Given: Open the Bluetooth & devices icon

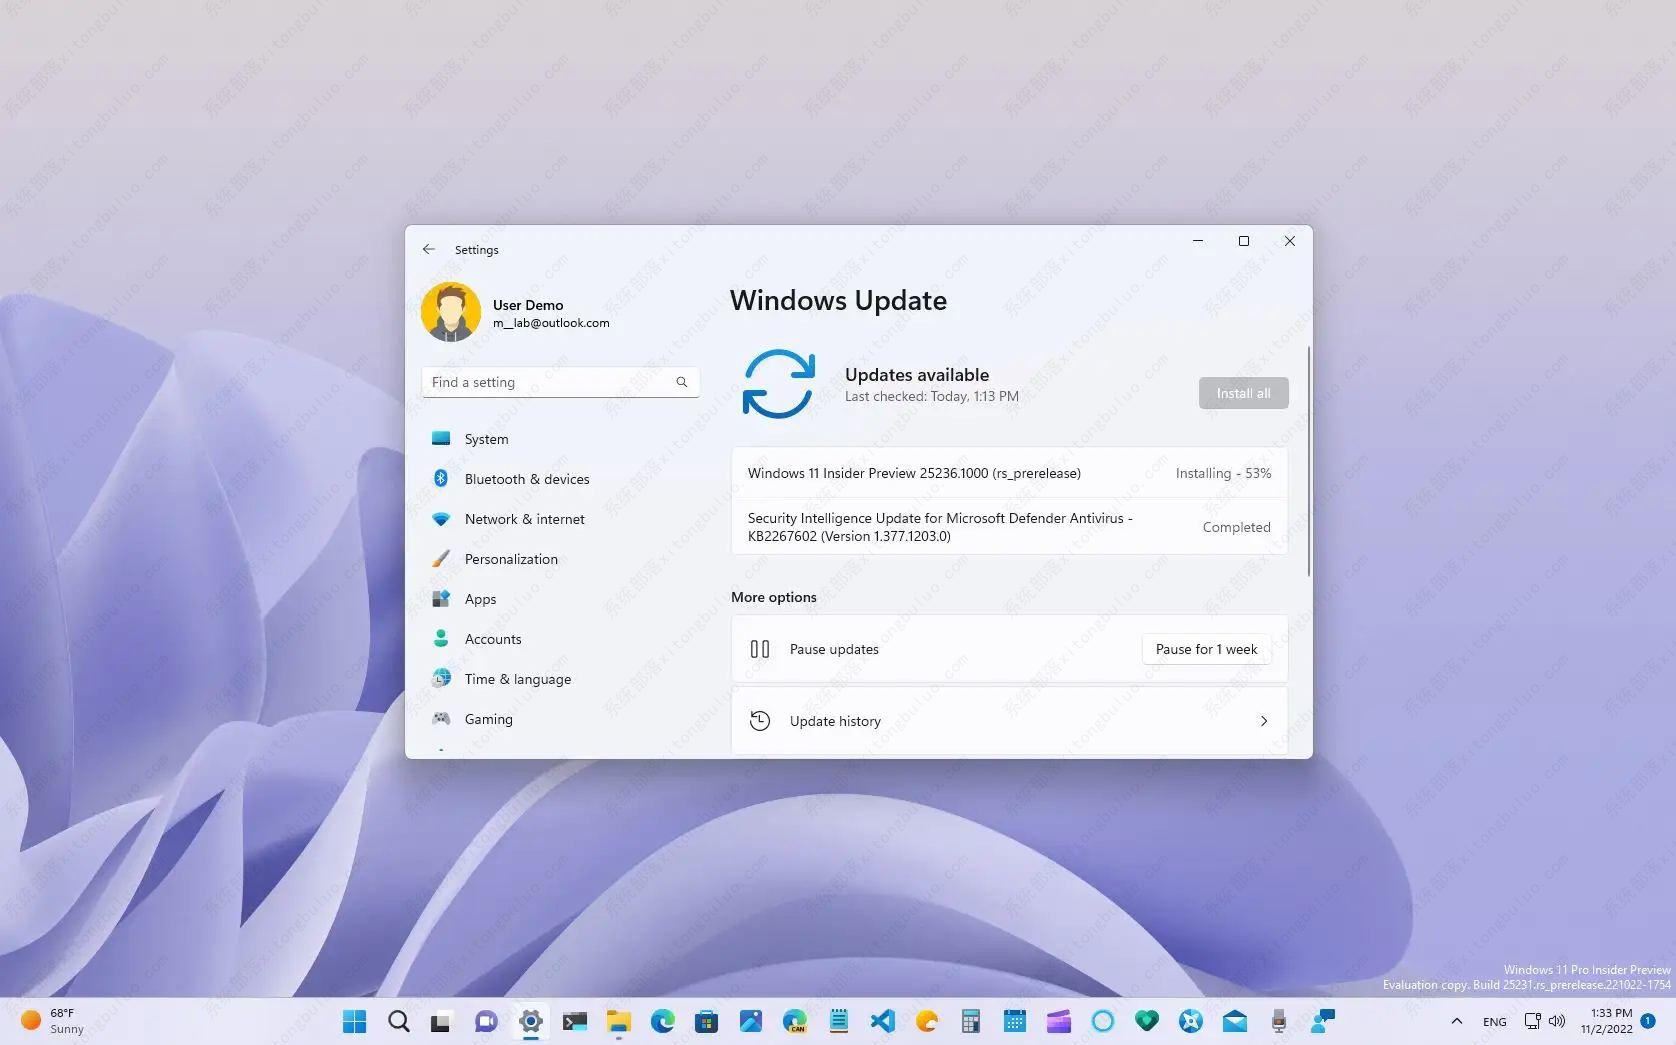Looking at the screenshot, I should click(x=441, y=479).
